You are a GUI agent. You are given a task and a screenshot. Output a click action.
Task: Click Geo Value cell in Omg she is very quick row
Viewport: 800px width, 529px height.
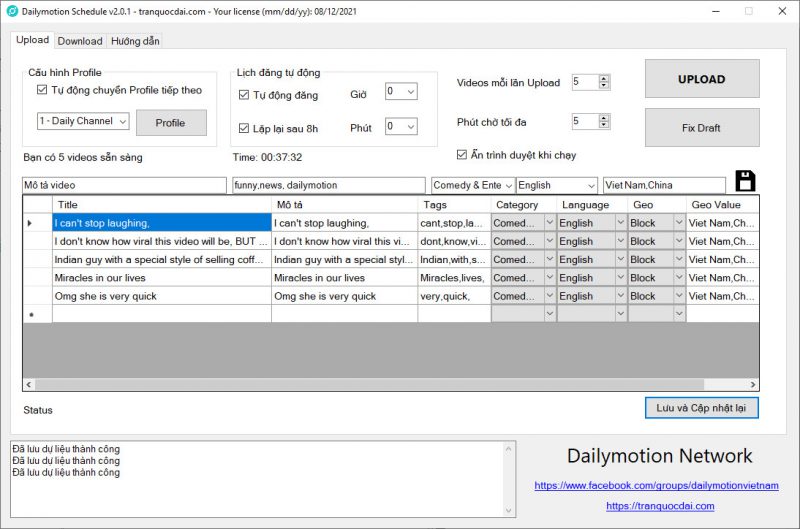tap(722, 296)
